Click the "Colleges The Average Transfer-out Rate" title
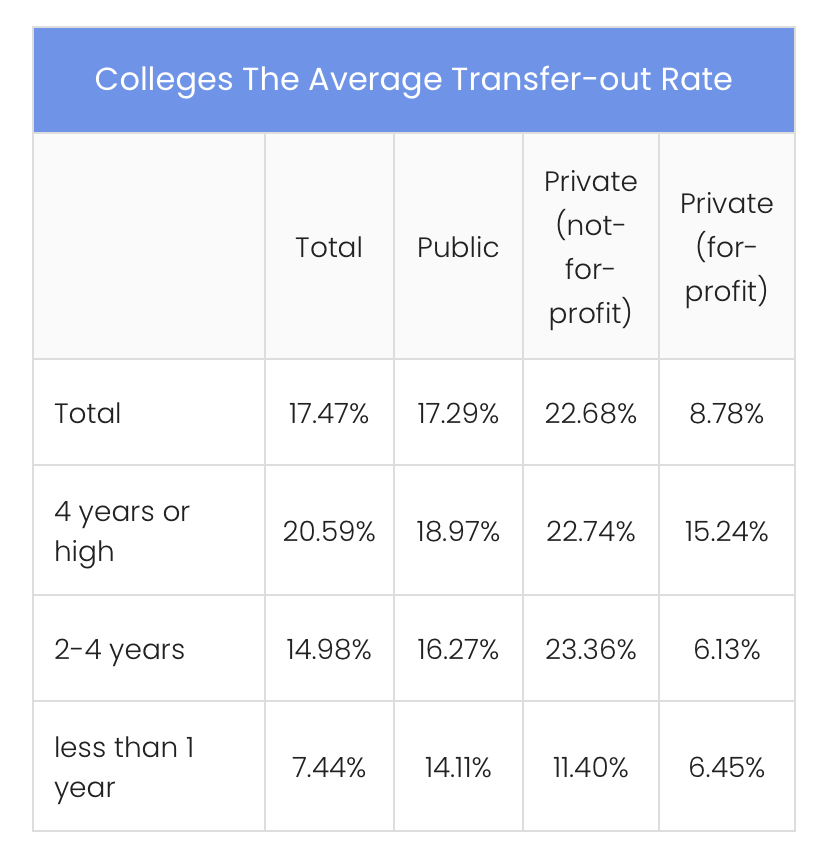The image size is (828, 849). click(413, 80)
